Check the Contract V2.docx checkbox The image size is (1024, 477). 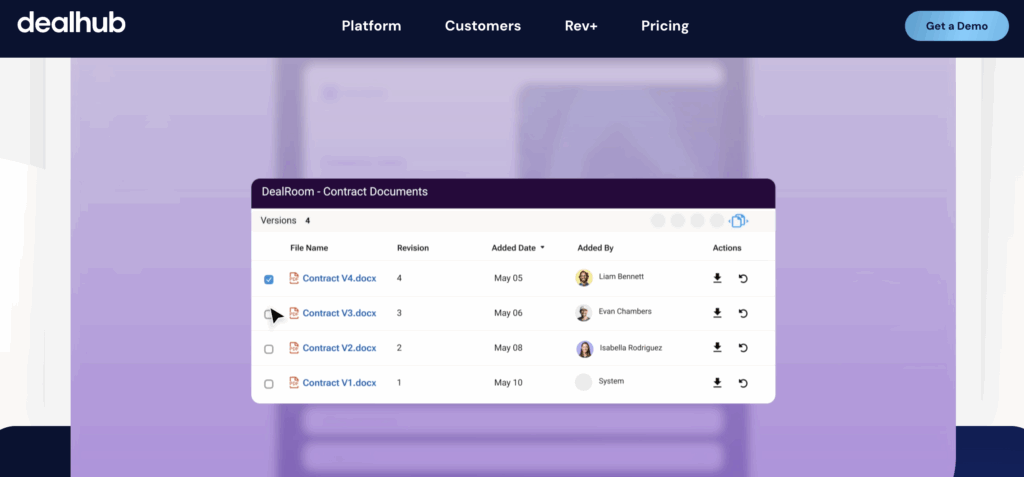tap(269, 349)
